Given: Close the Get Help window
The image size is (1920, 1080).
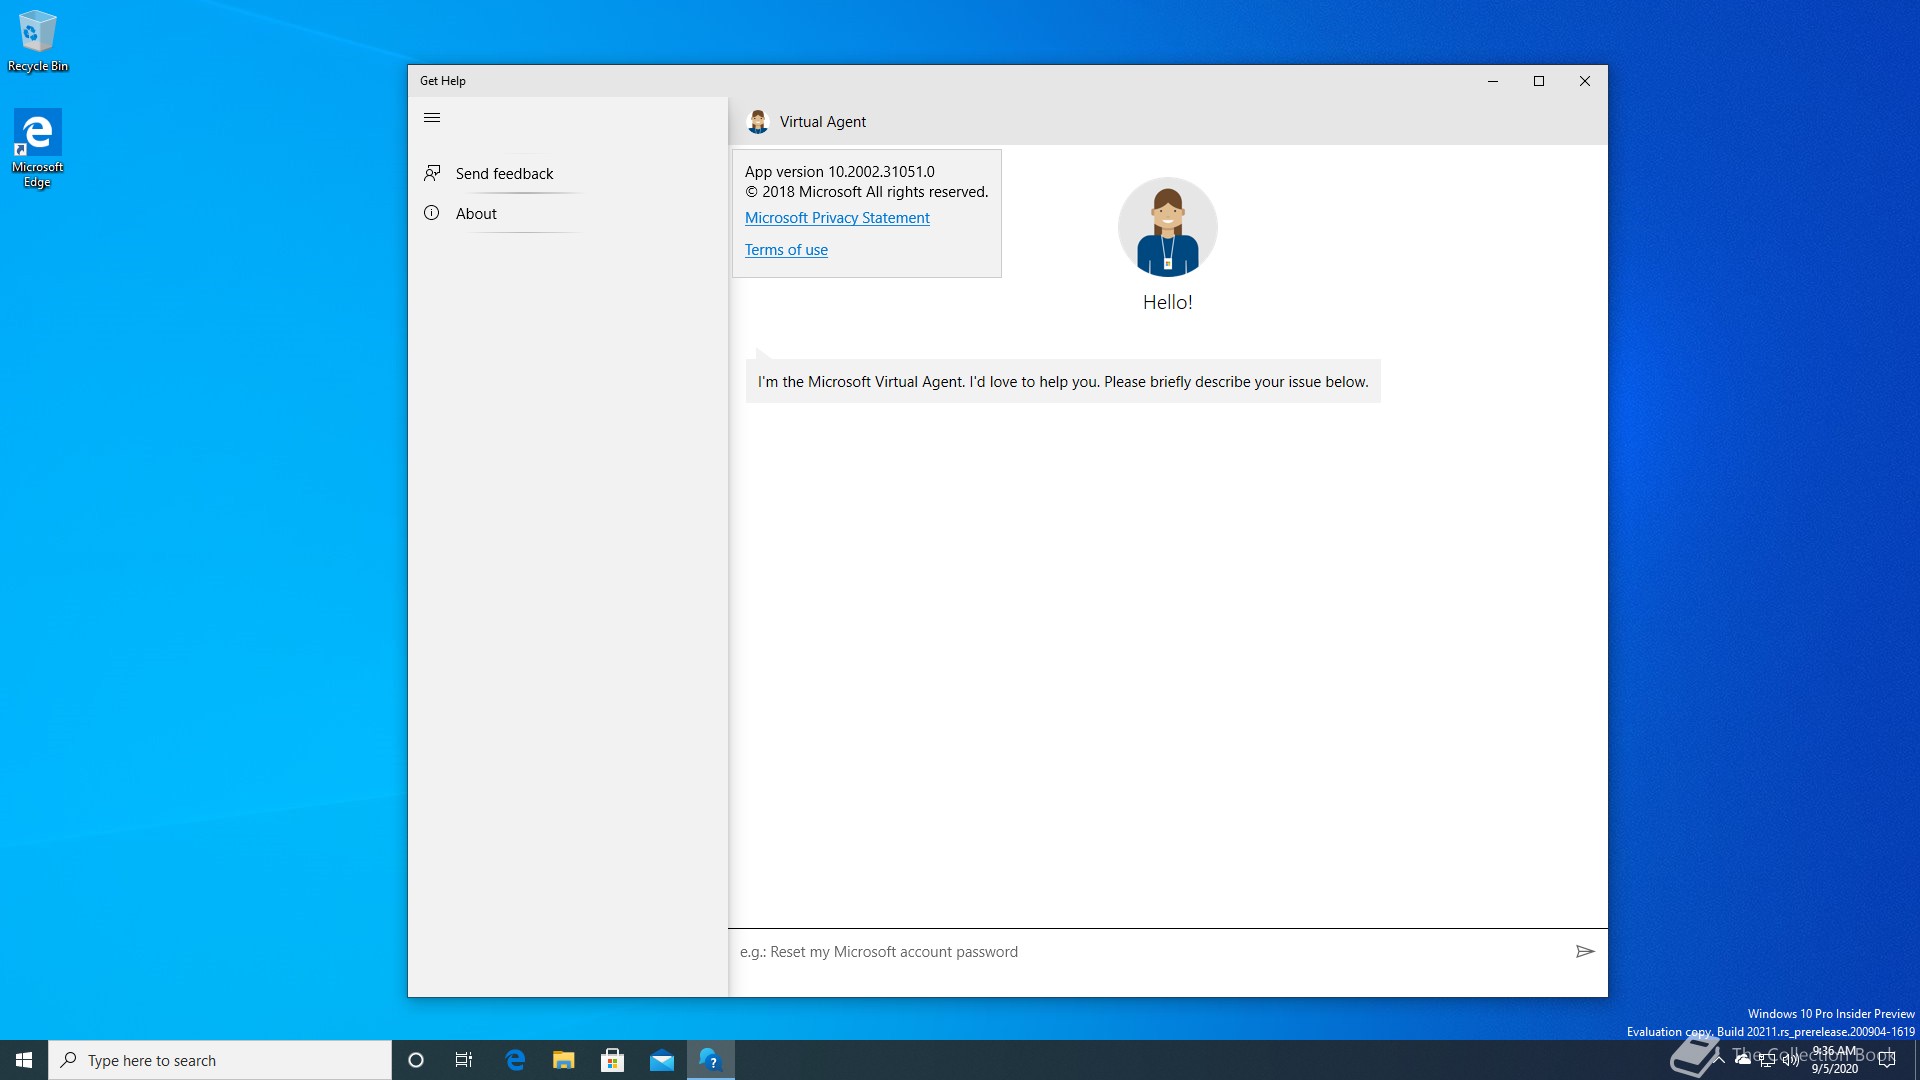Looking at the screenshot, I should pyautogui.click(x=1585, y=81).
